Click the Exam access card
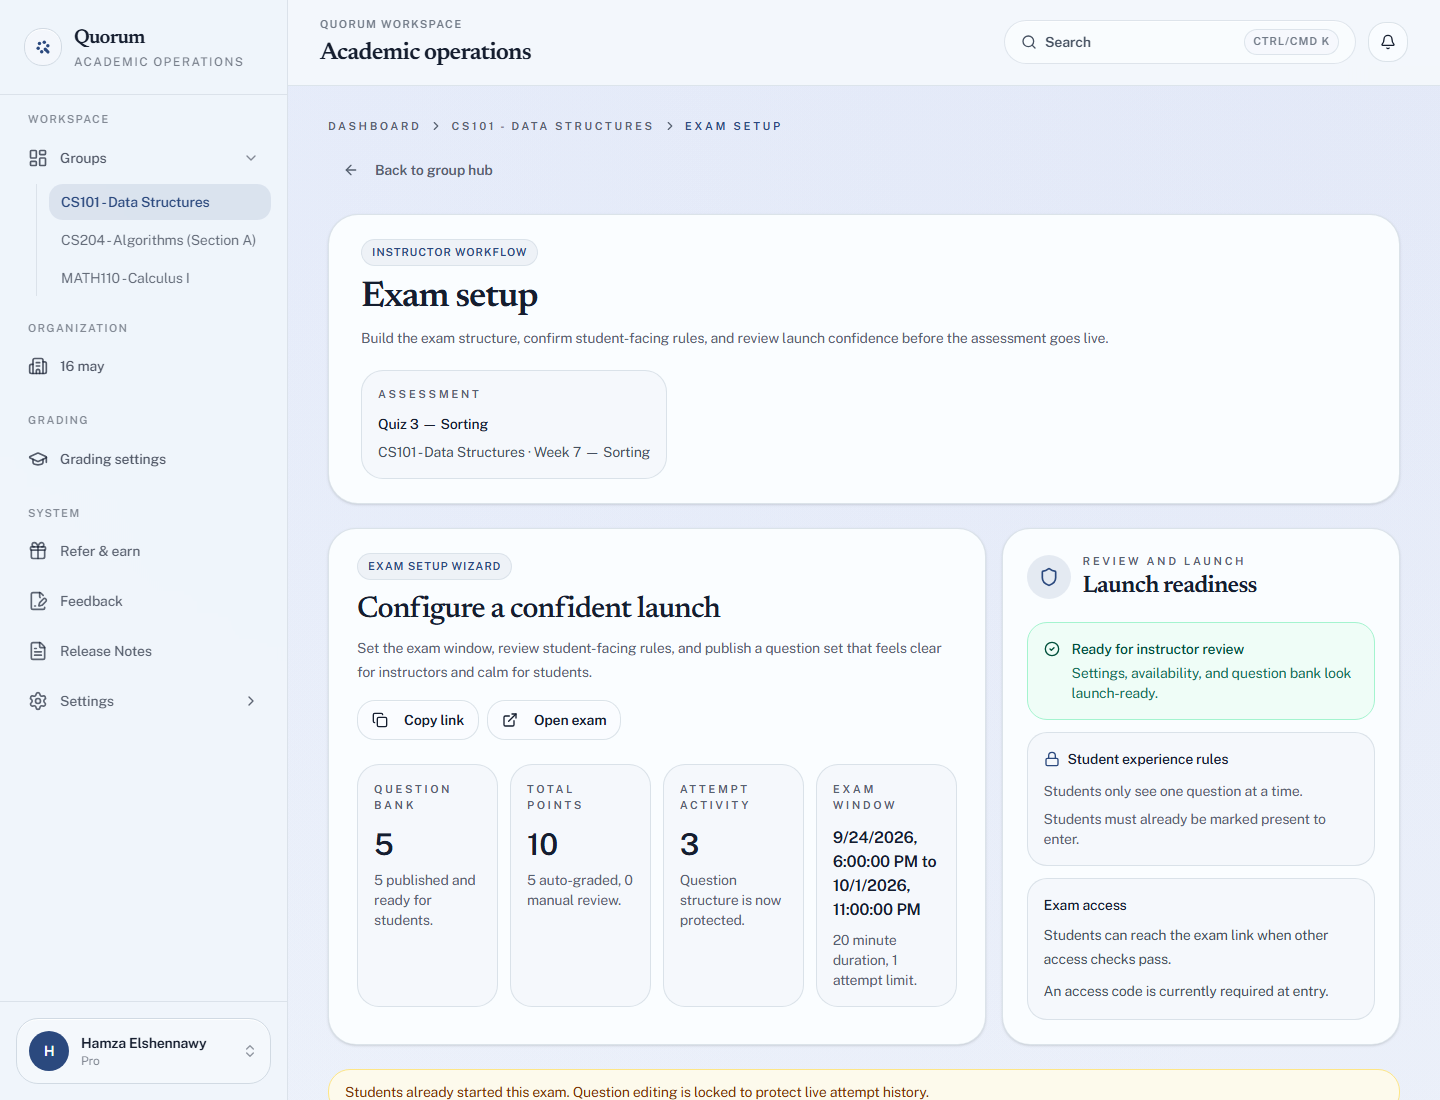The image size is (1440, 1100). tap(1201, 949)
